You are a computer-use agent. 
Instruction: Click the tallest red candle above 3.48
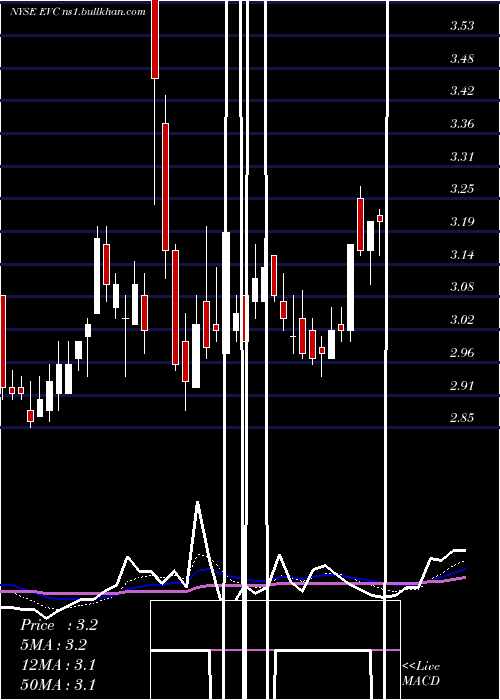[x=155, y=39]
